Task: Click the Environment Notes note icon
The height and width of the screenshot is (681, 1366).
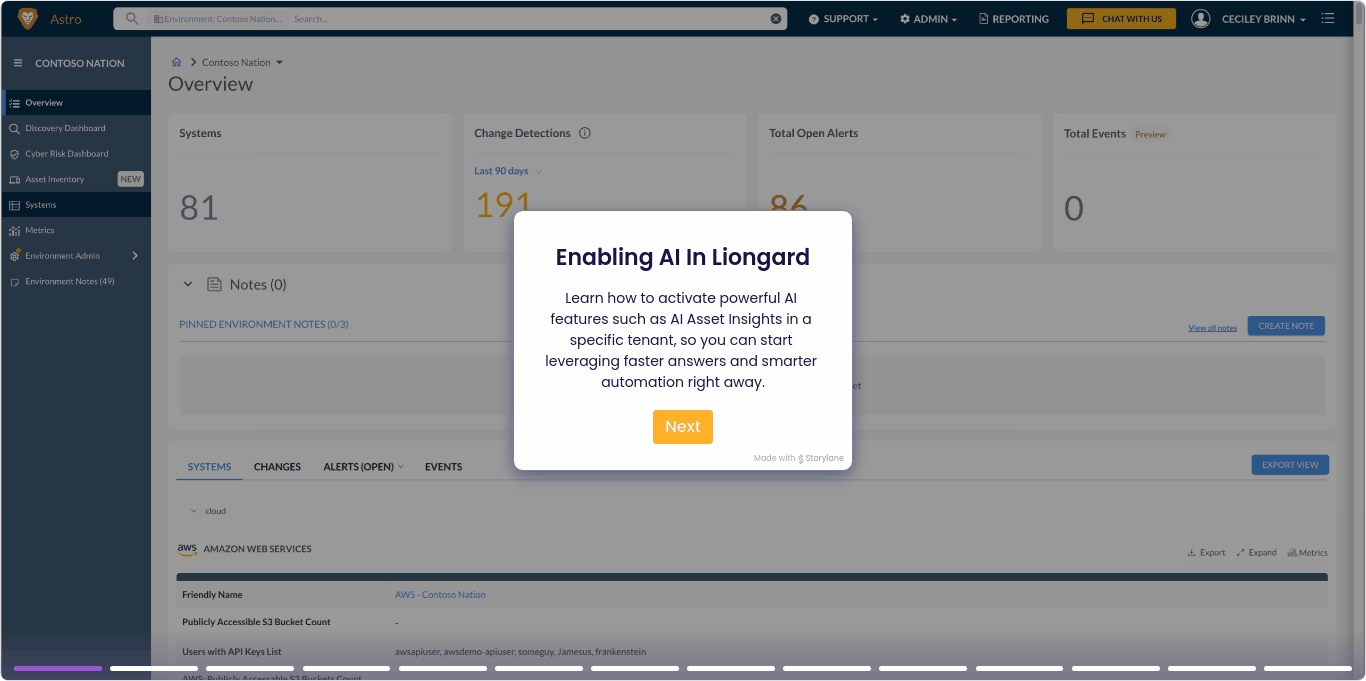Action: coord(14,282)
